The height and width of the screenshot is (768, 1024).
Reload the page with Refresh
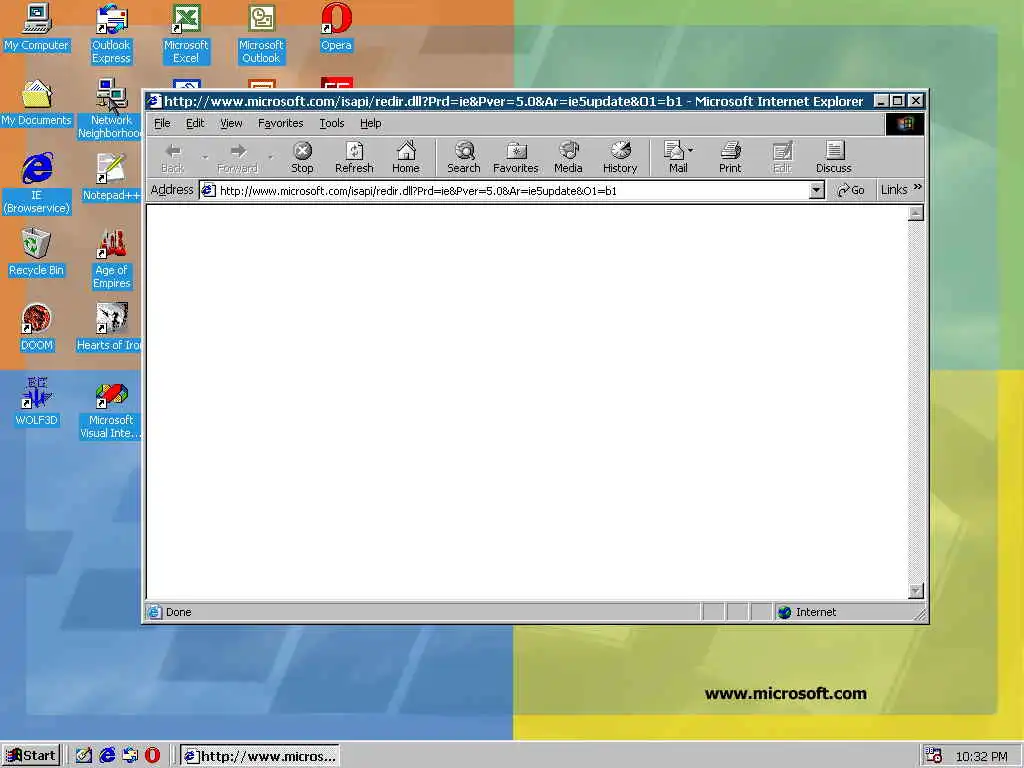click(x=354, y=157)
